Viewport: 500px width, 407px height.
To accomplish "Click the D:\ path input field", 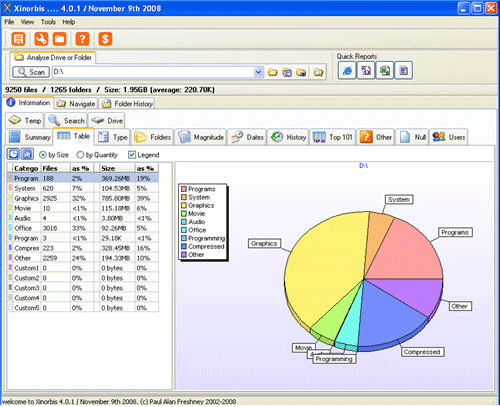I will (x=153, y=72).
